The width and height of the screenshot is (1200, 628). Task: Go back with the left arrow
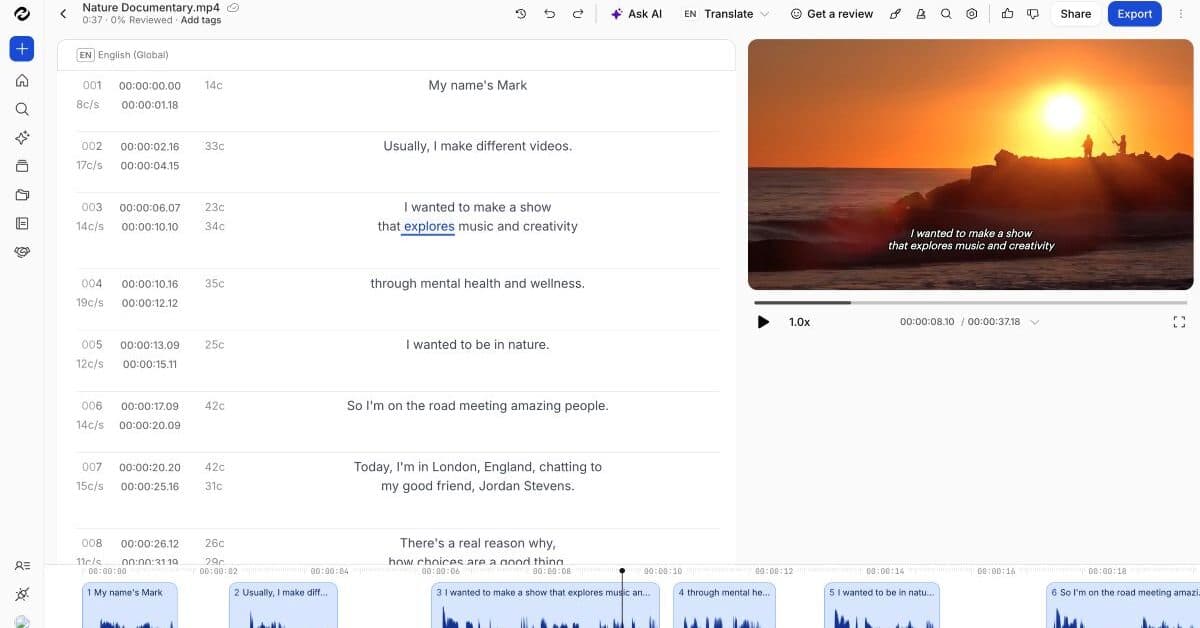[x=64, y=14]
